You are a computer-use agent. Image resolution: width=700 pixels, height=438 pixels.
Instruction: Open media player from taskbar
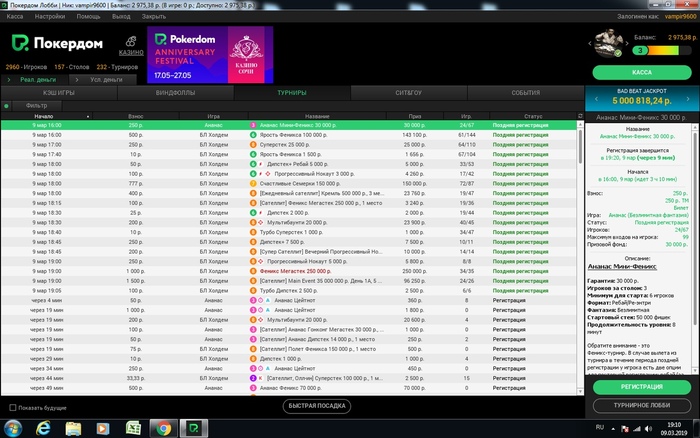pos(103,429)
